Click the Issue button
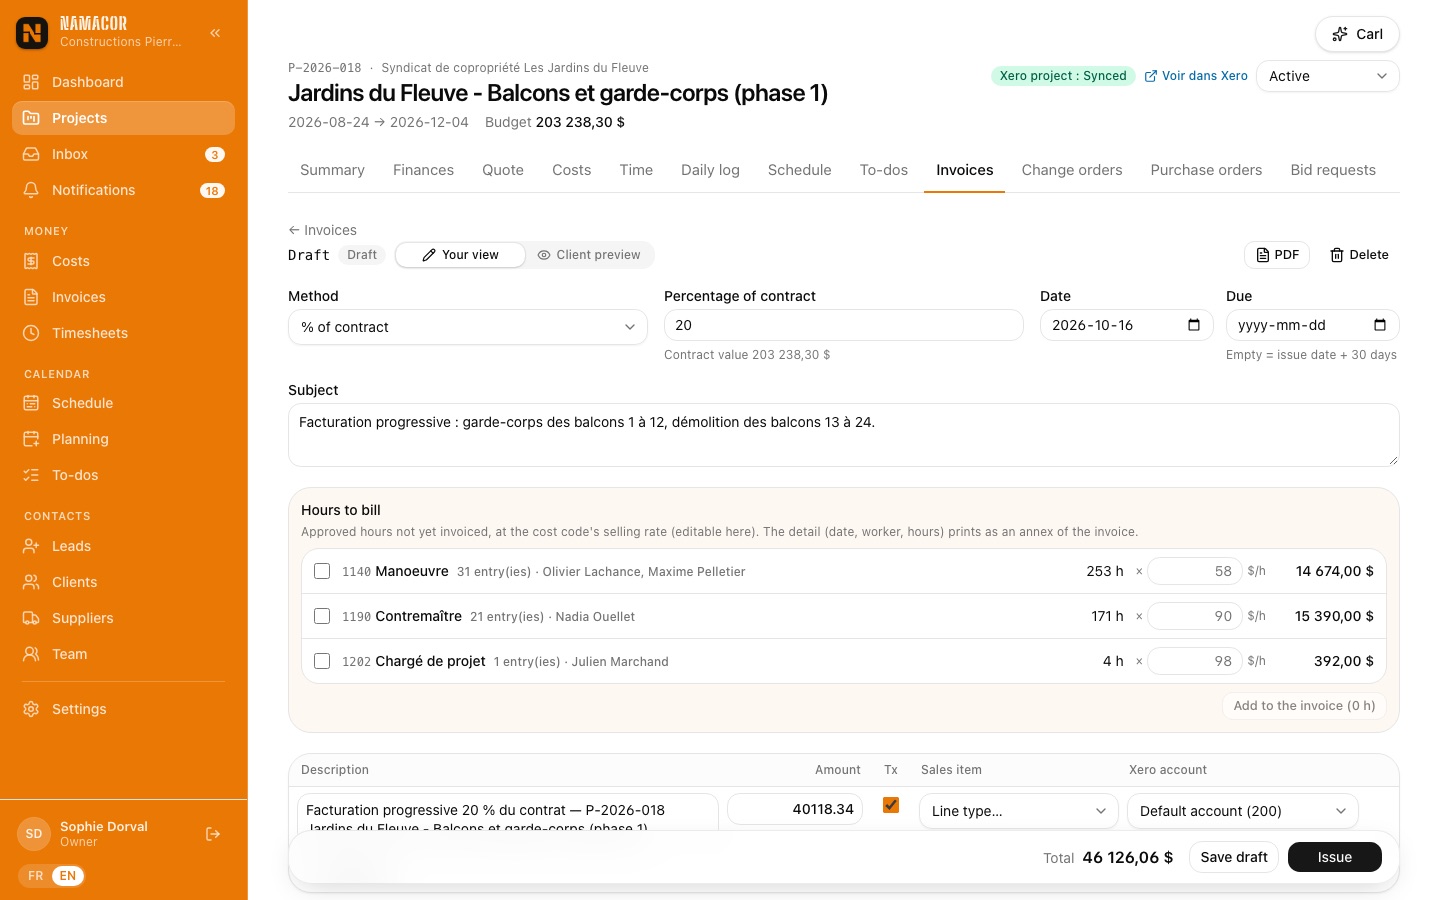Viewport: 1440px width, 900px height. click(x=1335, y=857)
